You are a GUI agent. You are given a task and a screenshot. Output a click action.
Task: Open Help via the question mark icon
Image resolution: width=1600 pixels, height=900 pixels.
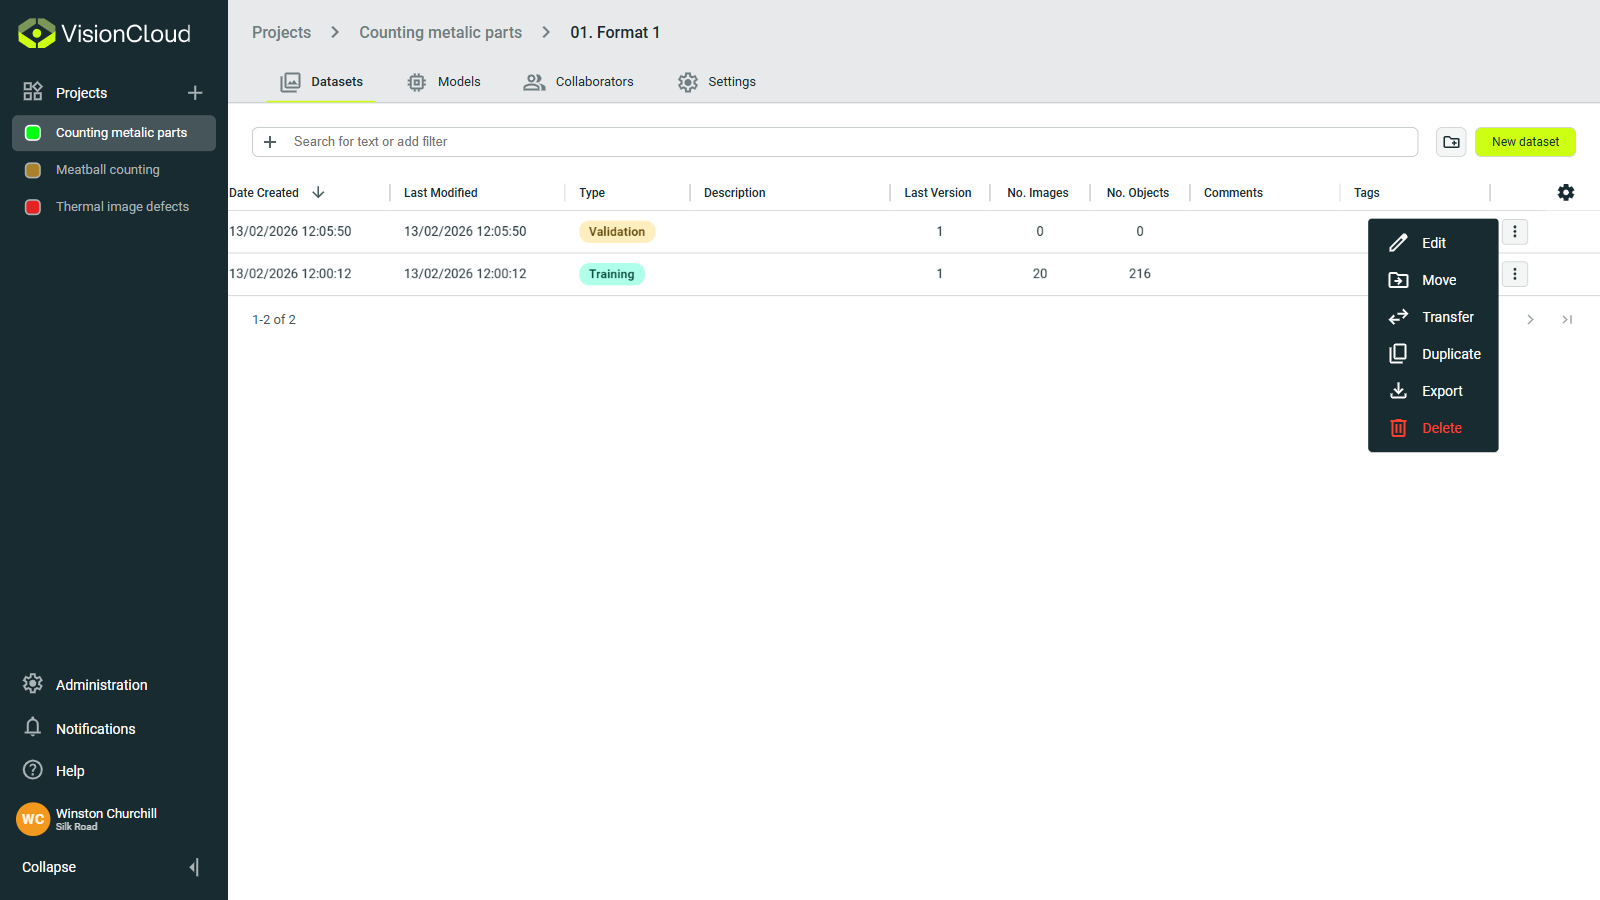coord(33,770)
